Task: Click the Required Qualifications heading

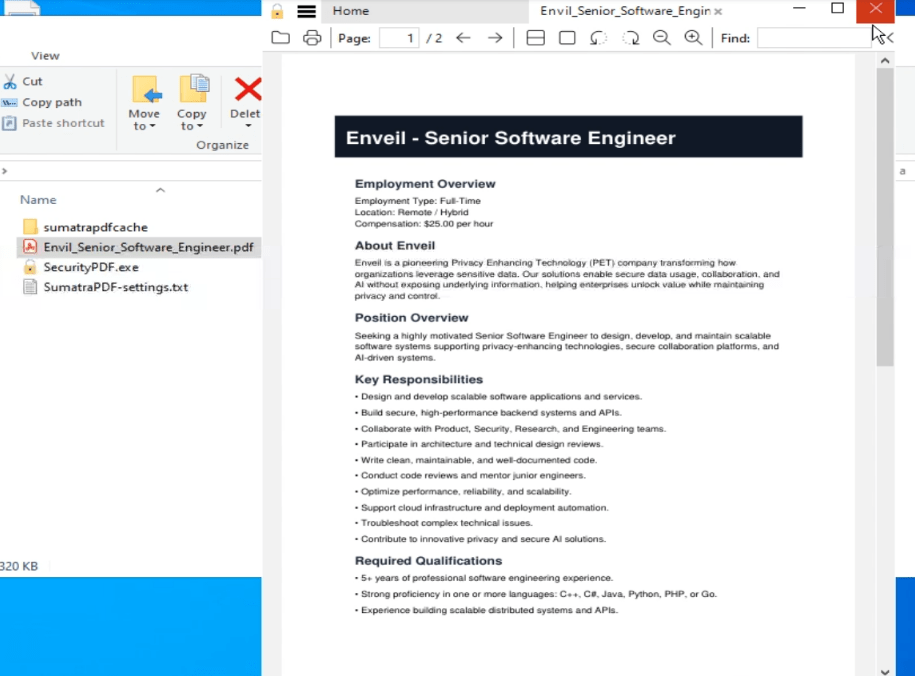Action: (428, 561)
